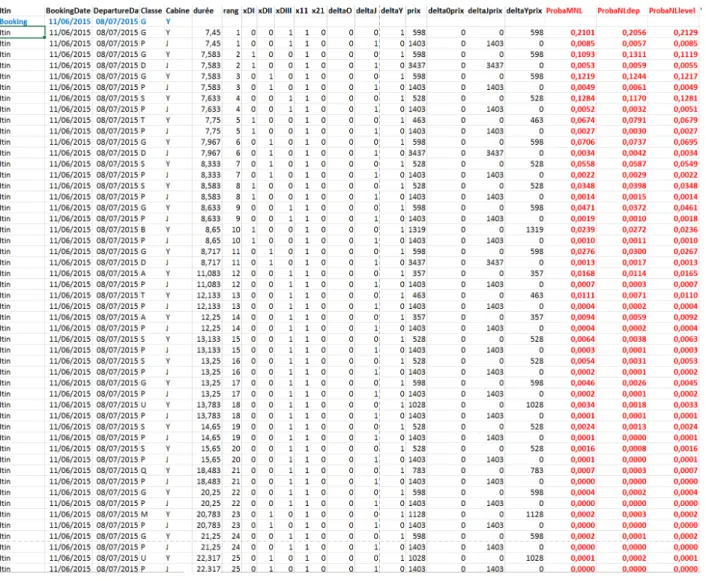Click the ProbaMNL value 0,1219

[583, 76]
